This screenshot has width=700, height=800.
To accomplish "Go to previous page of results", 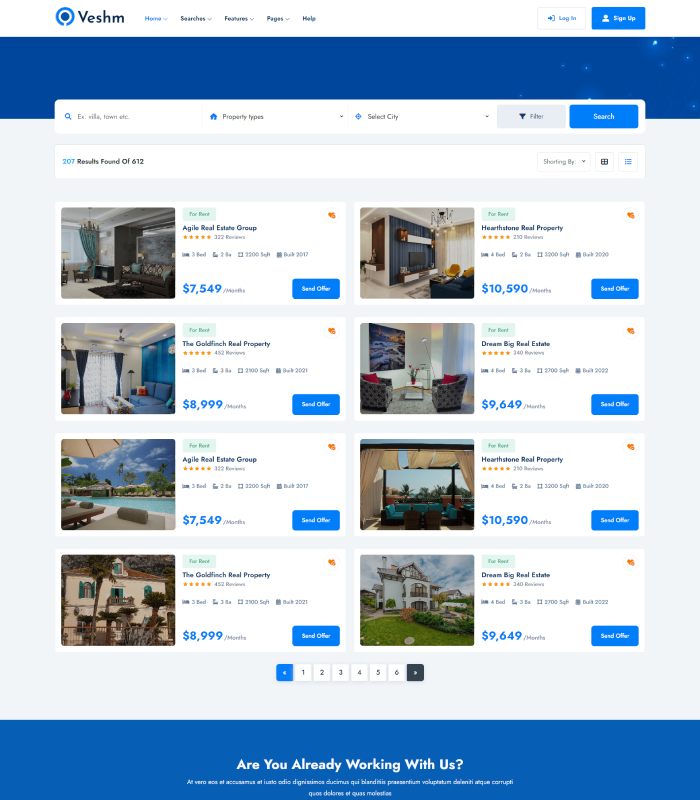I will click(x=285, y=673).
